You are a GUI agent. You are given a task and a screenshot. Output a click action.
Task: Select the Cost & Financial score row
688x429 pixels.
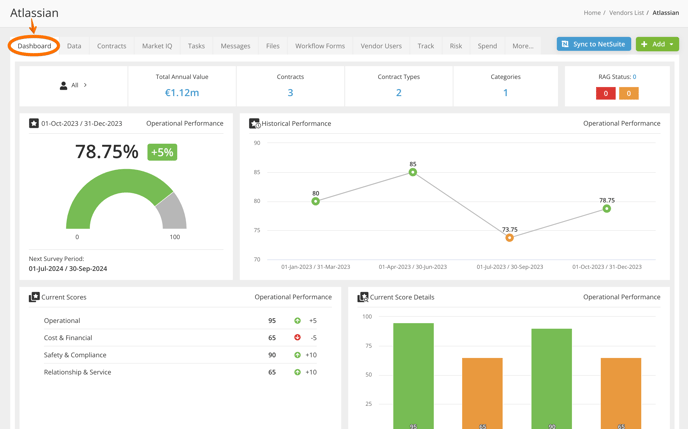tap(180, 338)
